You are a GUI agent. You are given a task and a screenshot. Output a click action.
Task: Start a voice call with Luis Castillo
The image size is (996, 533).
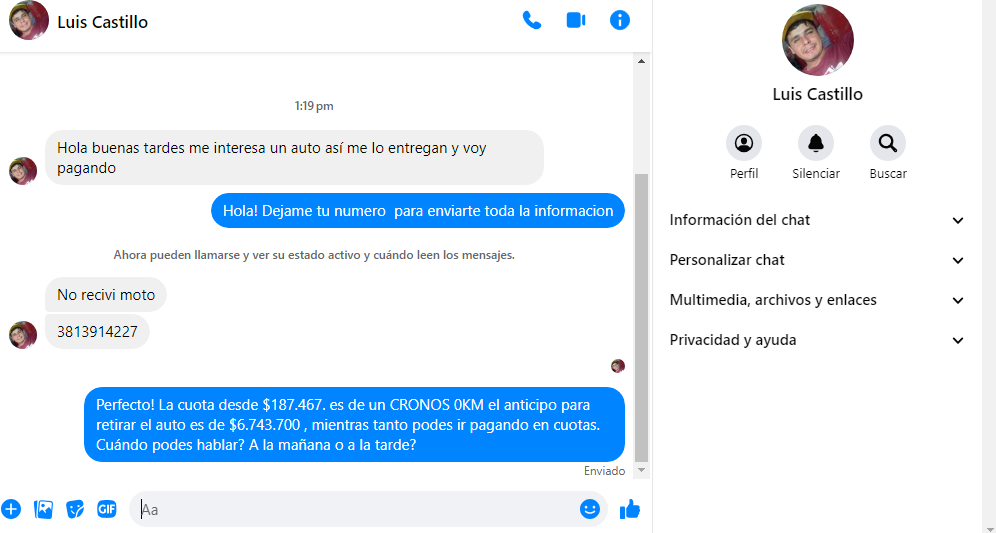coord(532,20)
